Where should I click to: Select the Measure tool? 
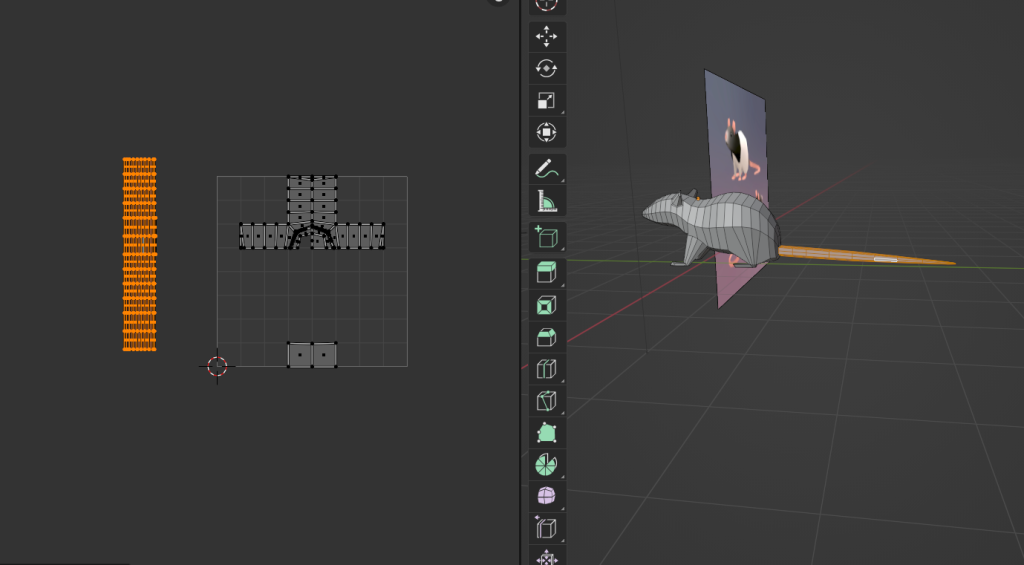[x=547, y=201]
